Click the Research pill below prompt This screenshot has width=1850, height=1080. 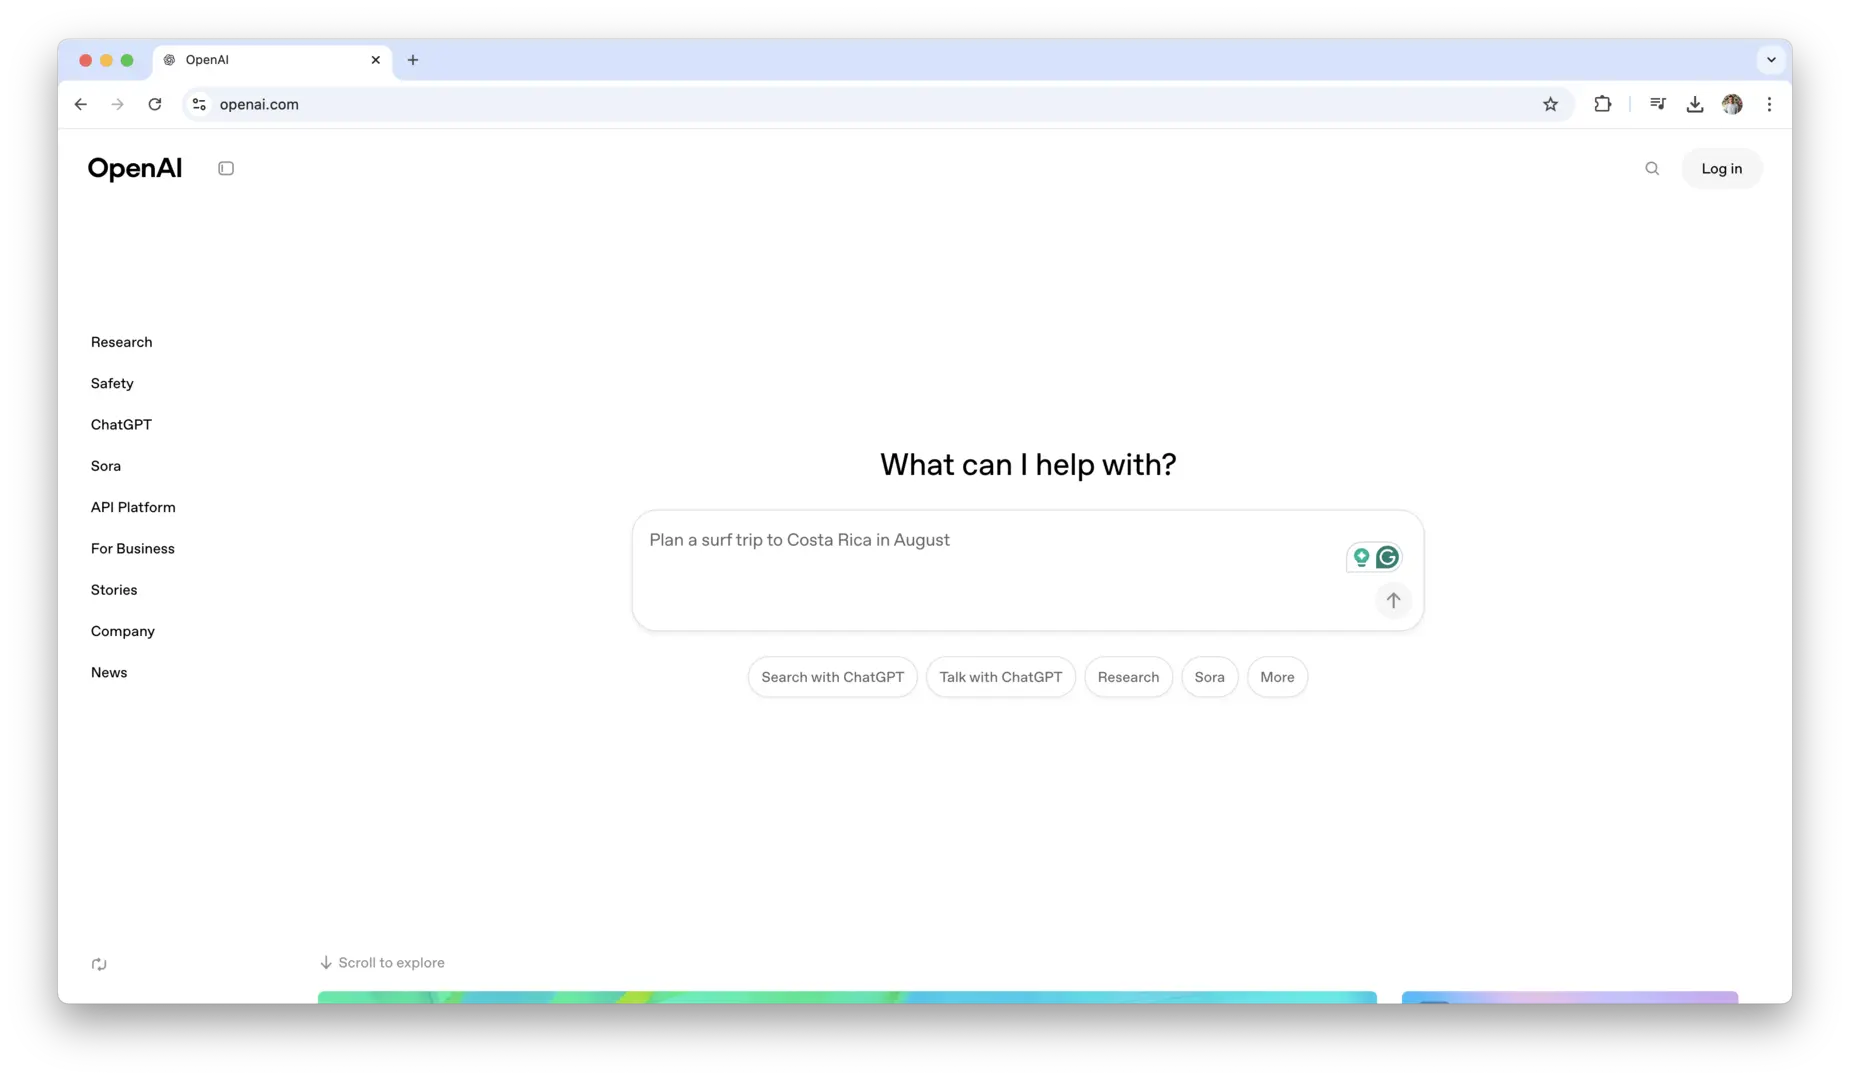pyautogui.click(x=1128, y=677)
